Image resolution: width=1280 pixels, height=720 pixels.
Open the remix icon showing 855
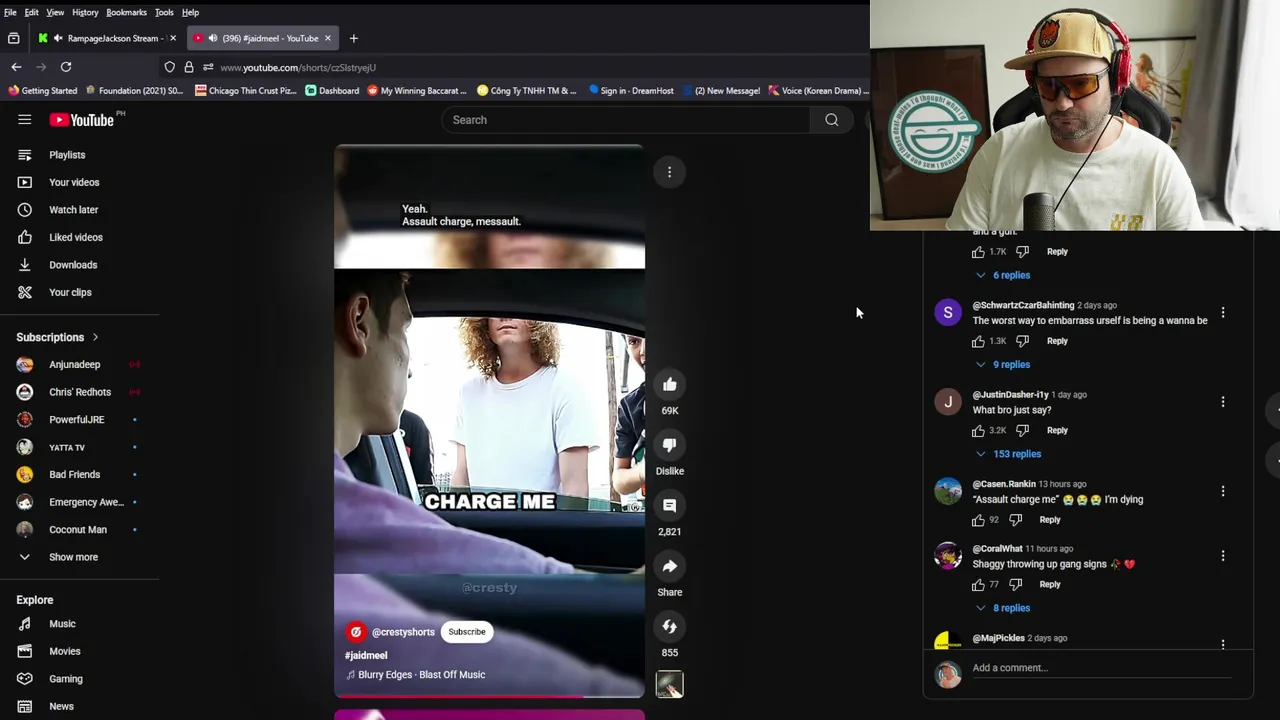(x=670, y=627)
